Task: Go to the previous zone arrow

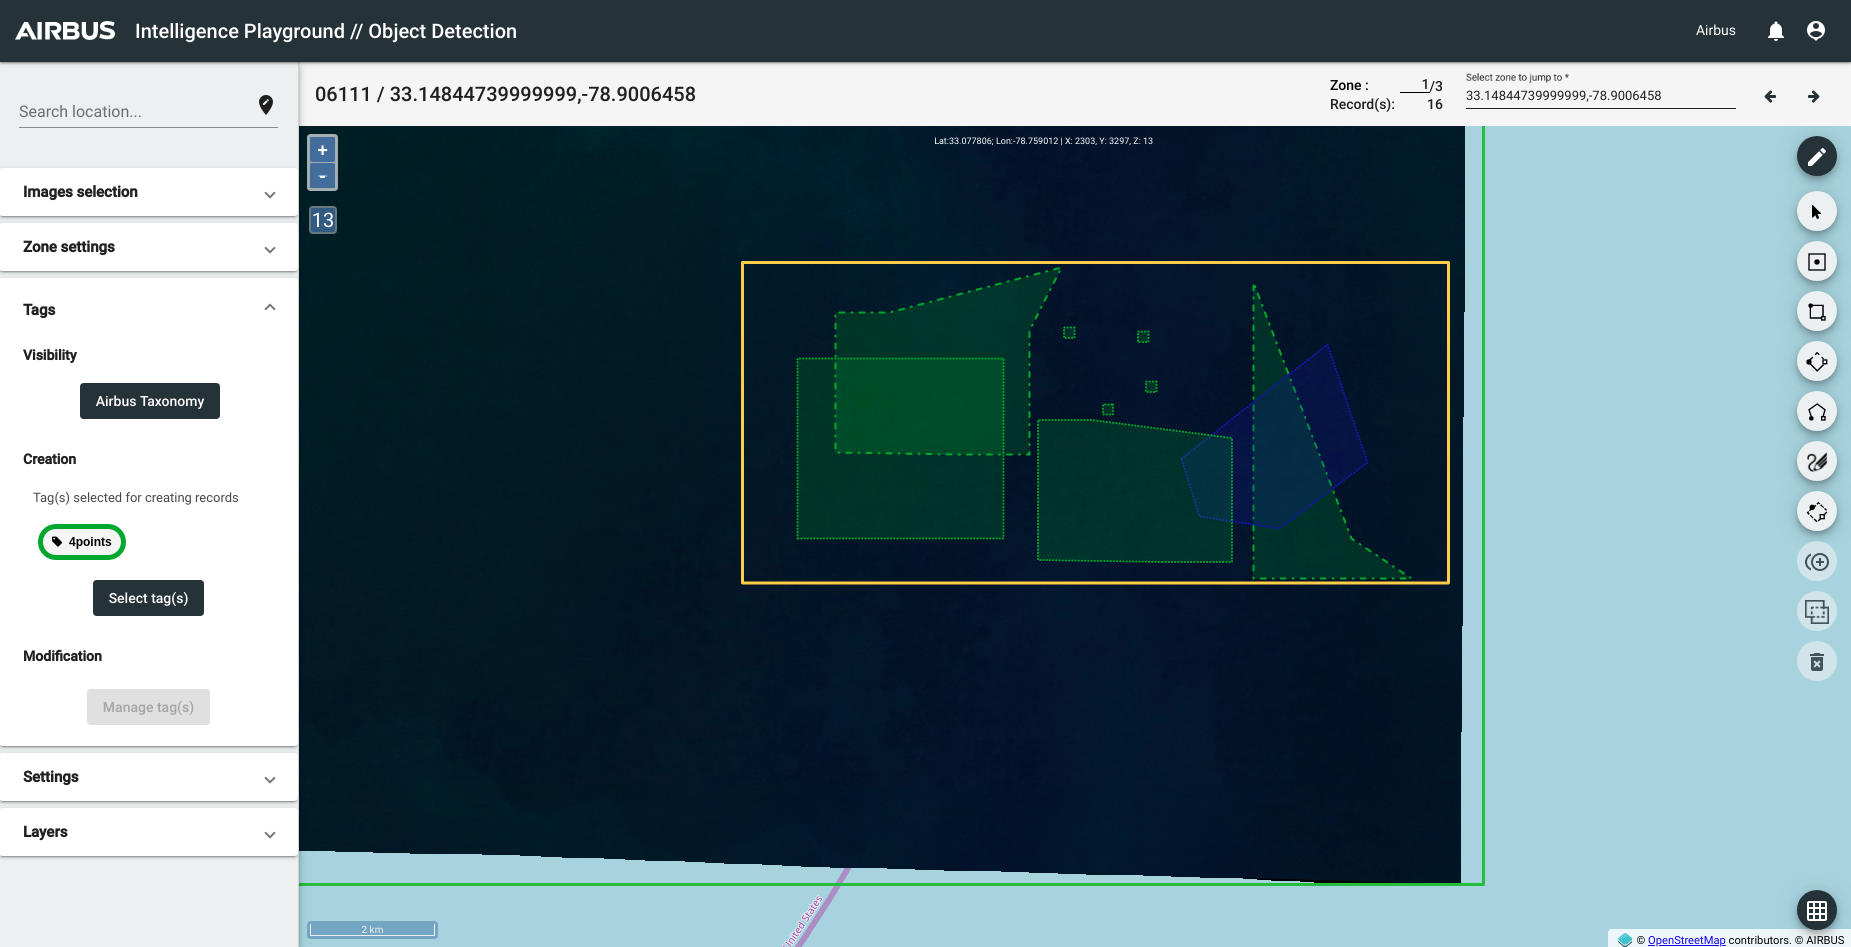Action: pyautogui.click(x=1770, y=96)
